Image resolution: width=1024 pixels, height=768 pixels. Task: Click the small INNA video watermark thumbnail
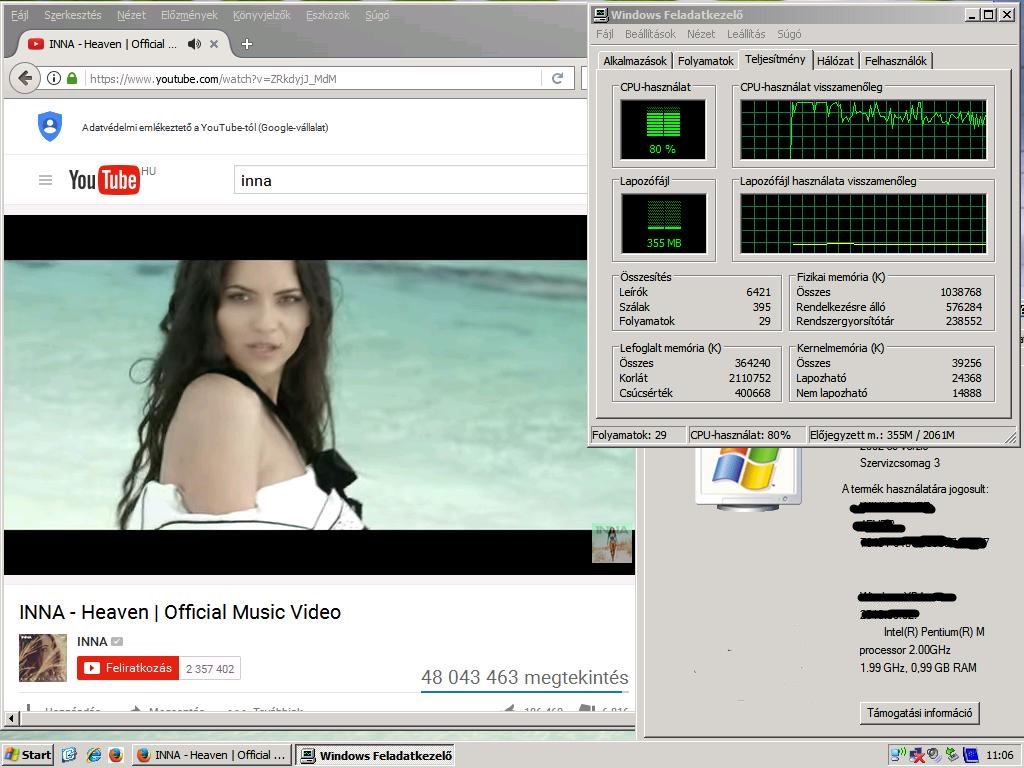(x=612, y=543)
